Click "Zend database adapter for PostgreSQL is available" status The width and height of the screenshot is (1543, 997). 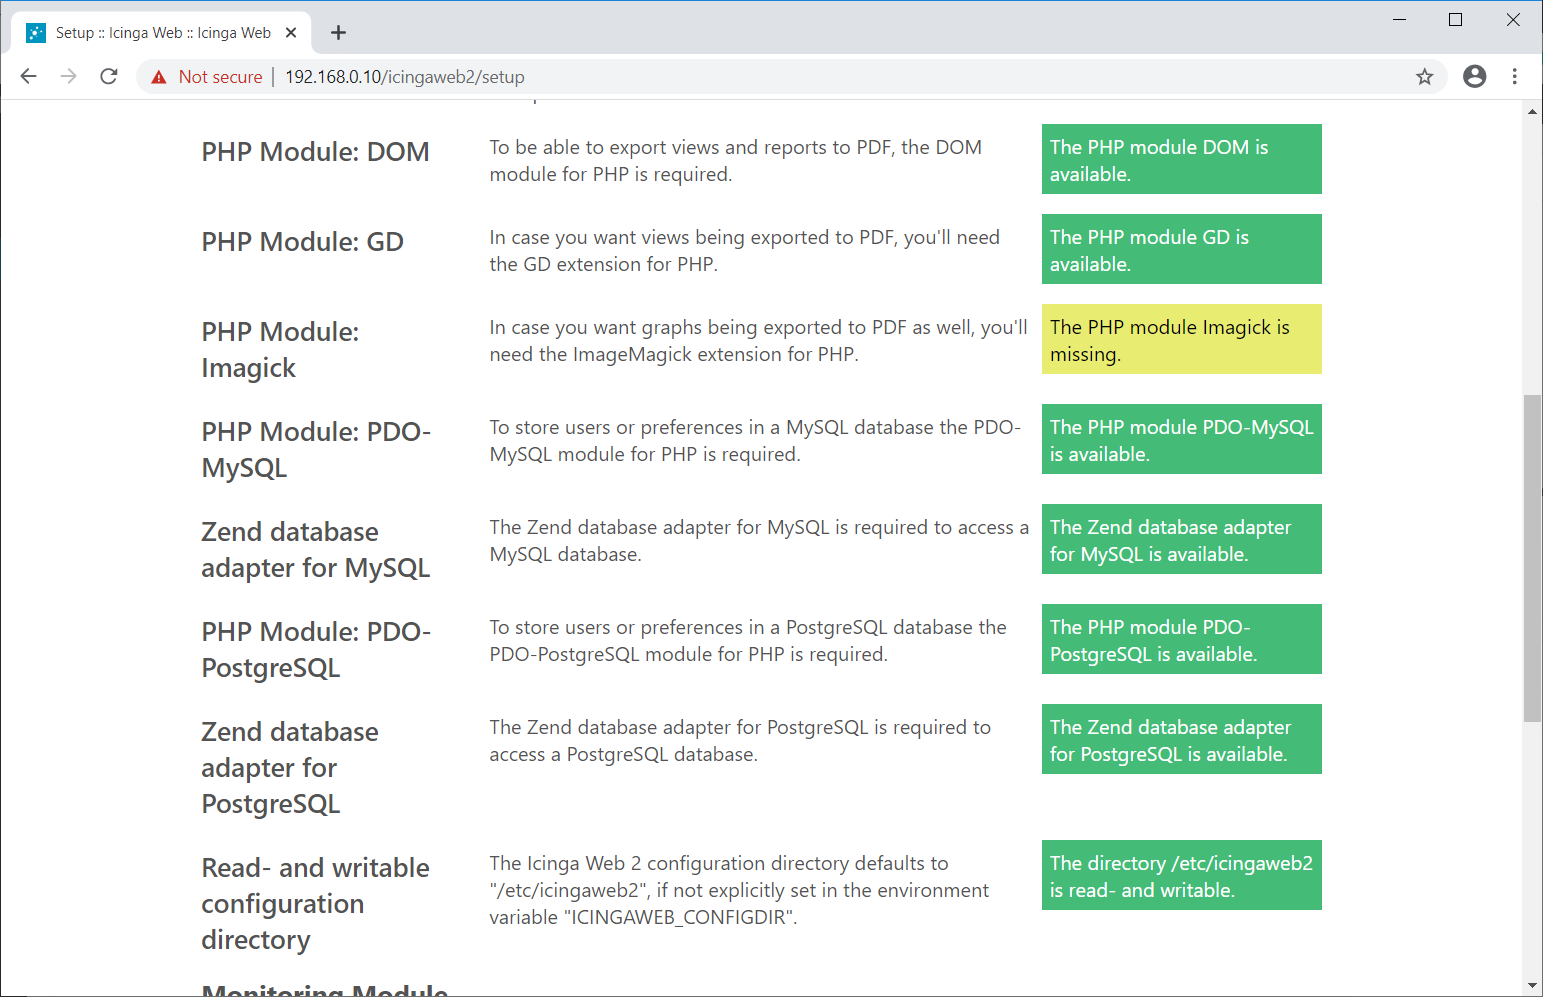tap(1181, 739)
